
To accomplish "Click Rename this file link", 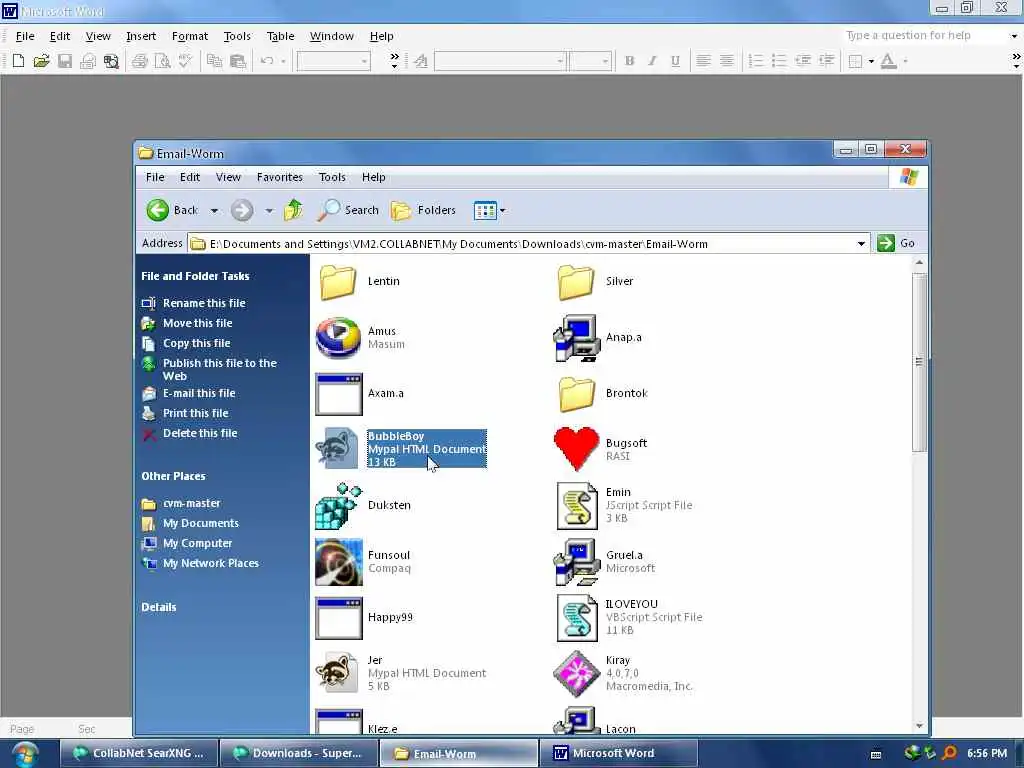I will click(x=204, y=303).
